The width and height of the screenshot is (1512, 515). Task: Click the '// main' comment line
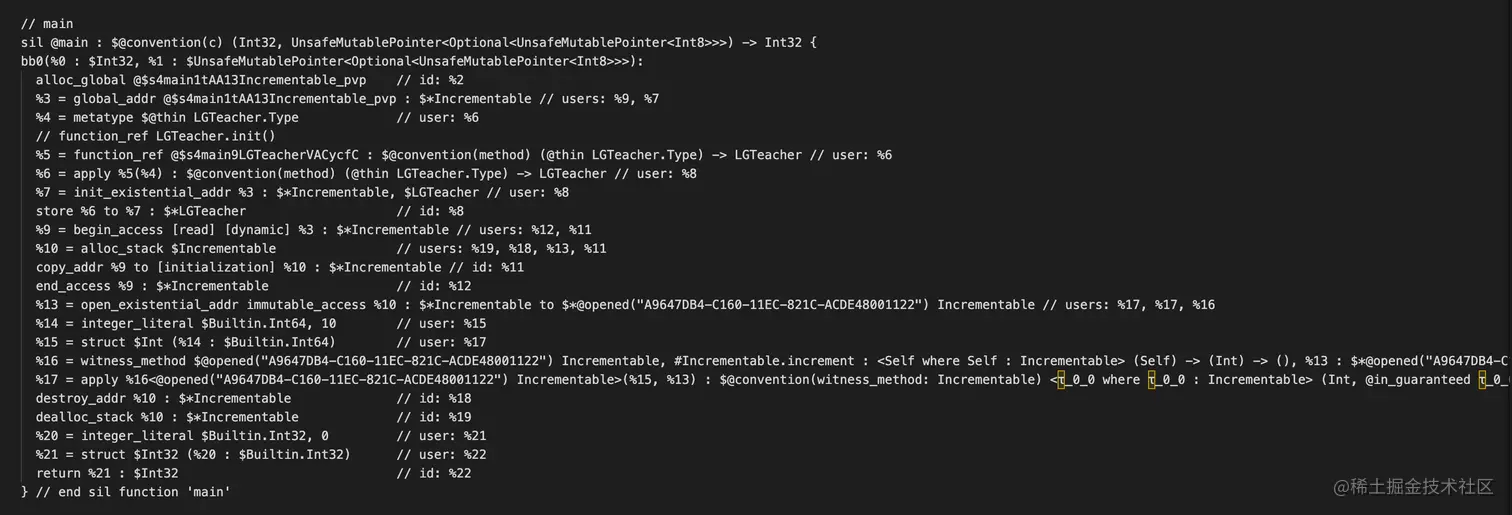pos(46,24)
